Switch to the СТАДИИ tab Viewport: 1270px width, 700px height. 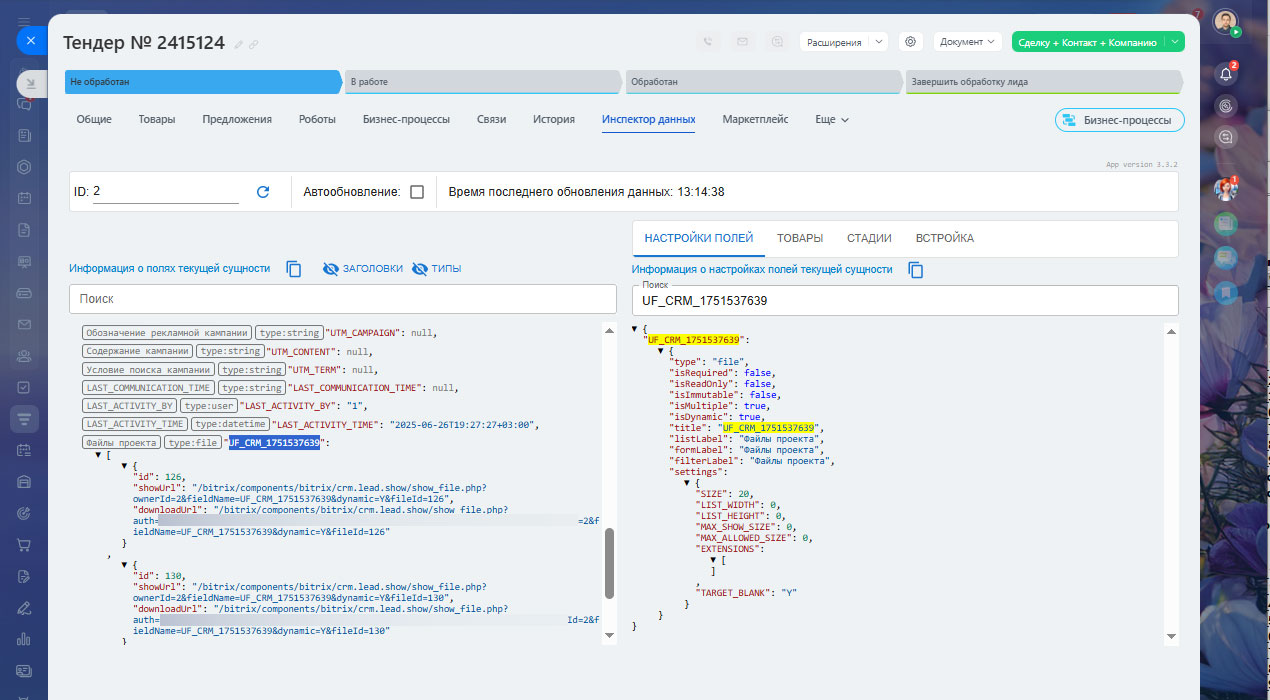[869, 238]
